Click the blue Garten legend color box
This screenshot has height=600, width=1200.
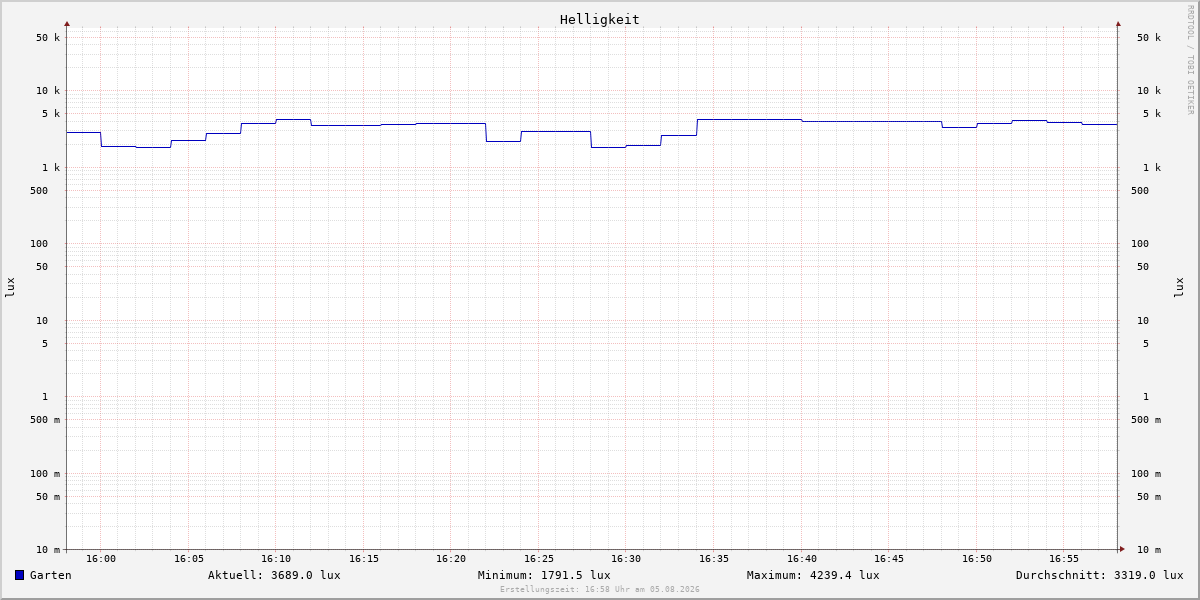pos(19,575)
